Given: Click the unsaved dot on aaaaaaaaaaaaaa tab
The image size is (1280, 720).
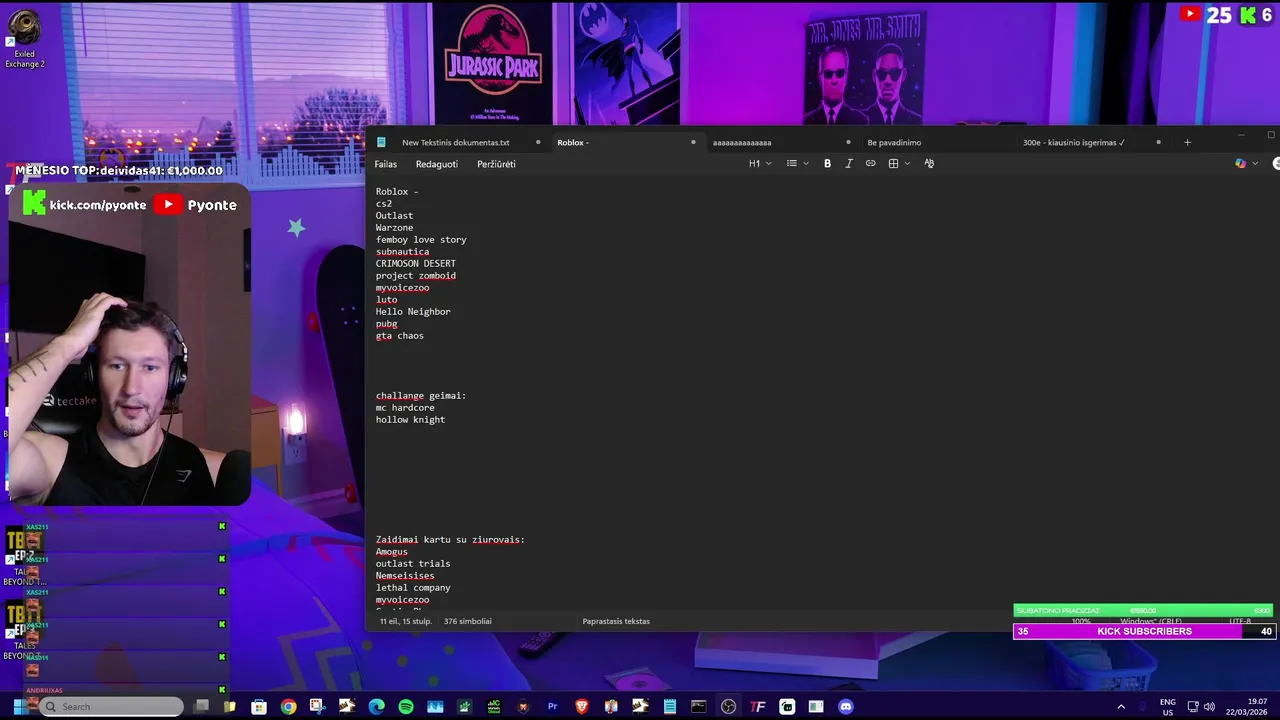Looking at the screenshot, I should (848, 143).
